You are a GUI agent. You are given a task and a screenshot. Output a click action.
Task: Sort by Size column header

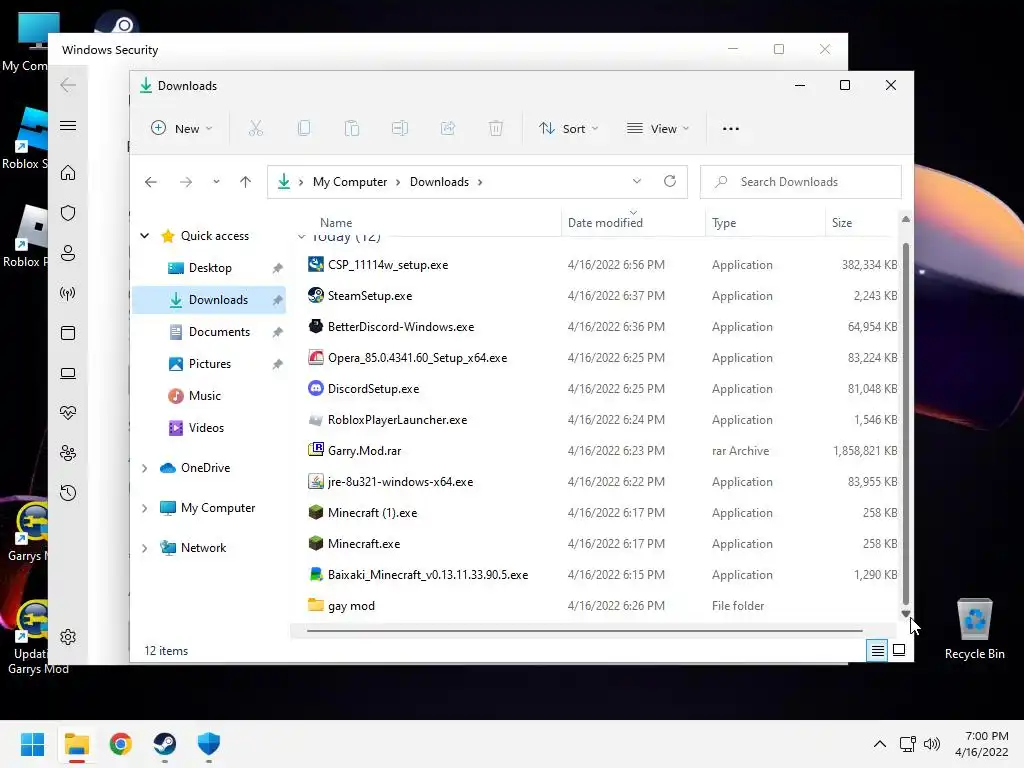842,223
